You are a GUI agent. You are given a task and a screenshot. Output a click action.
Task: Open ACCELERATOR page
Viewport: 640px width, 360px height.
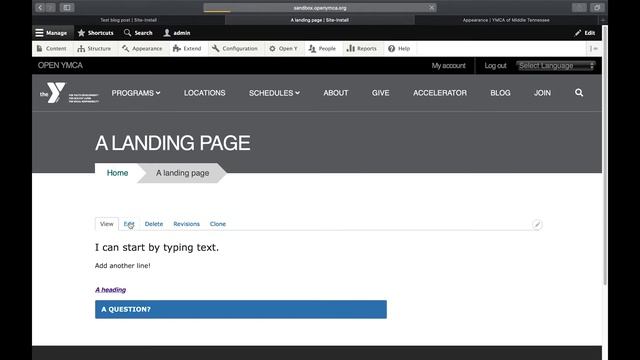[440, 93]
